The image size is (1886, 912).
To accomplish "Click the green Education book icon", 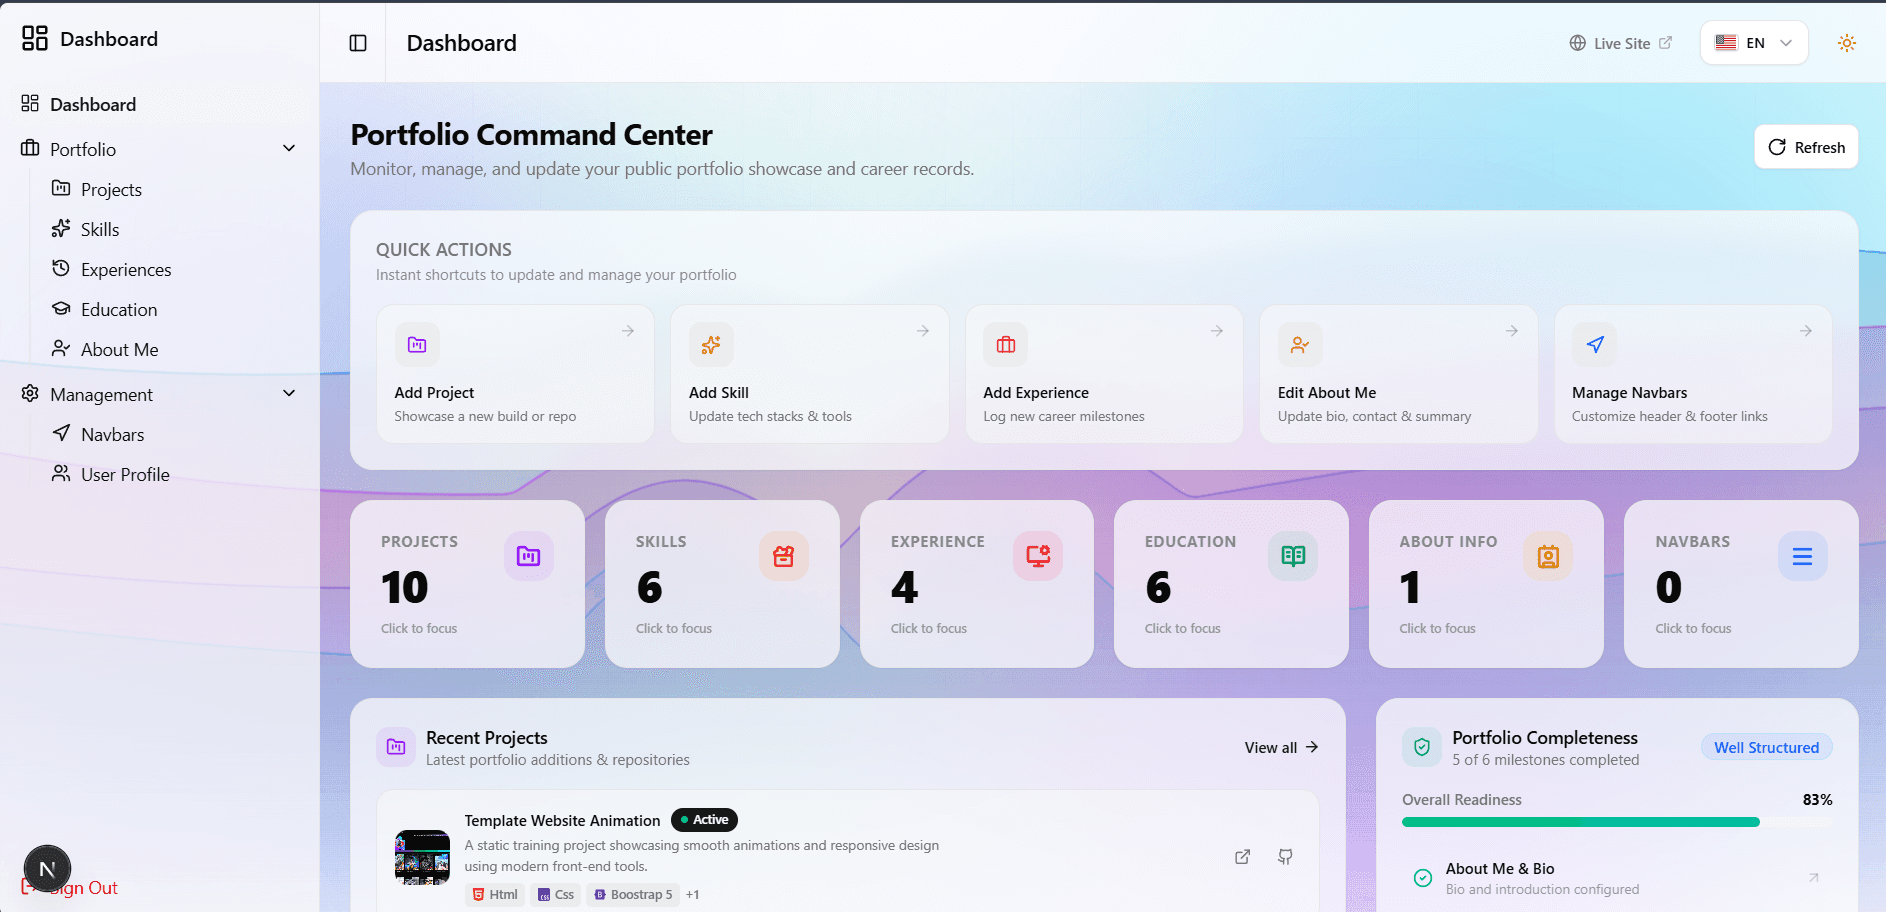I will tap(1293, 556).
